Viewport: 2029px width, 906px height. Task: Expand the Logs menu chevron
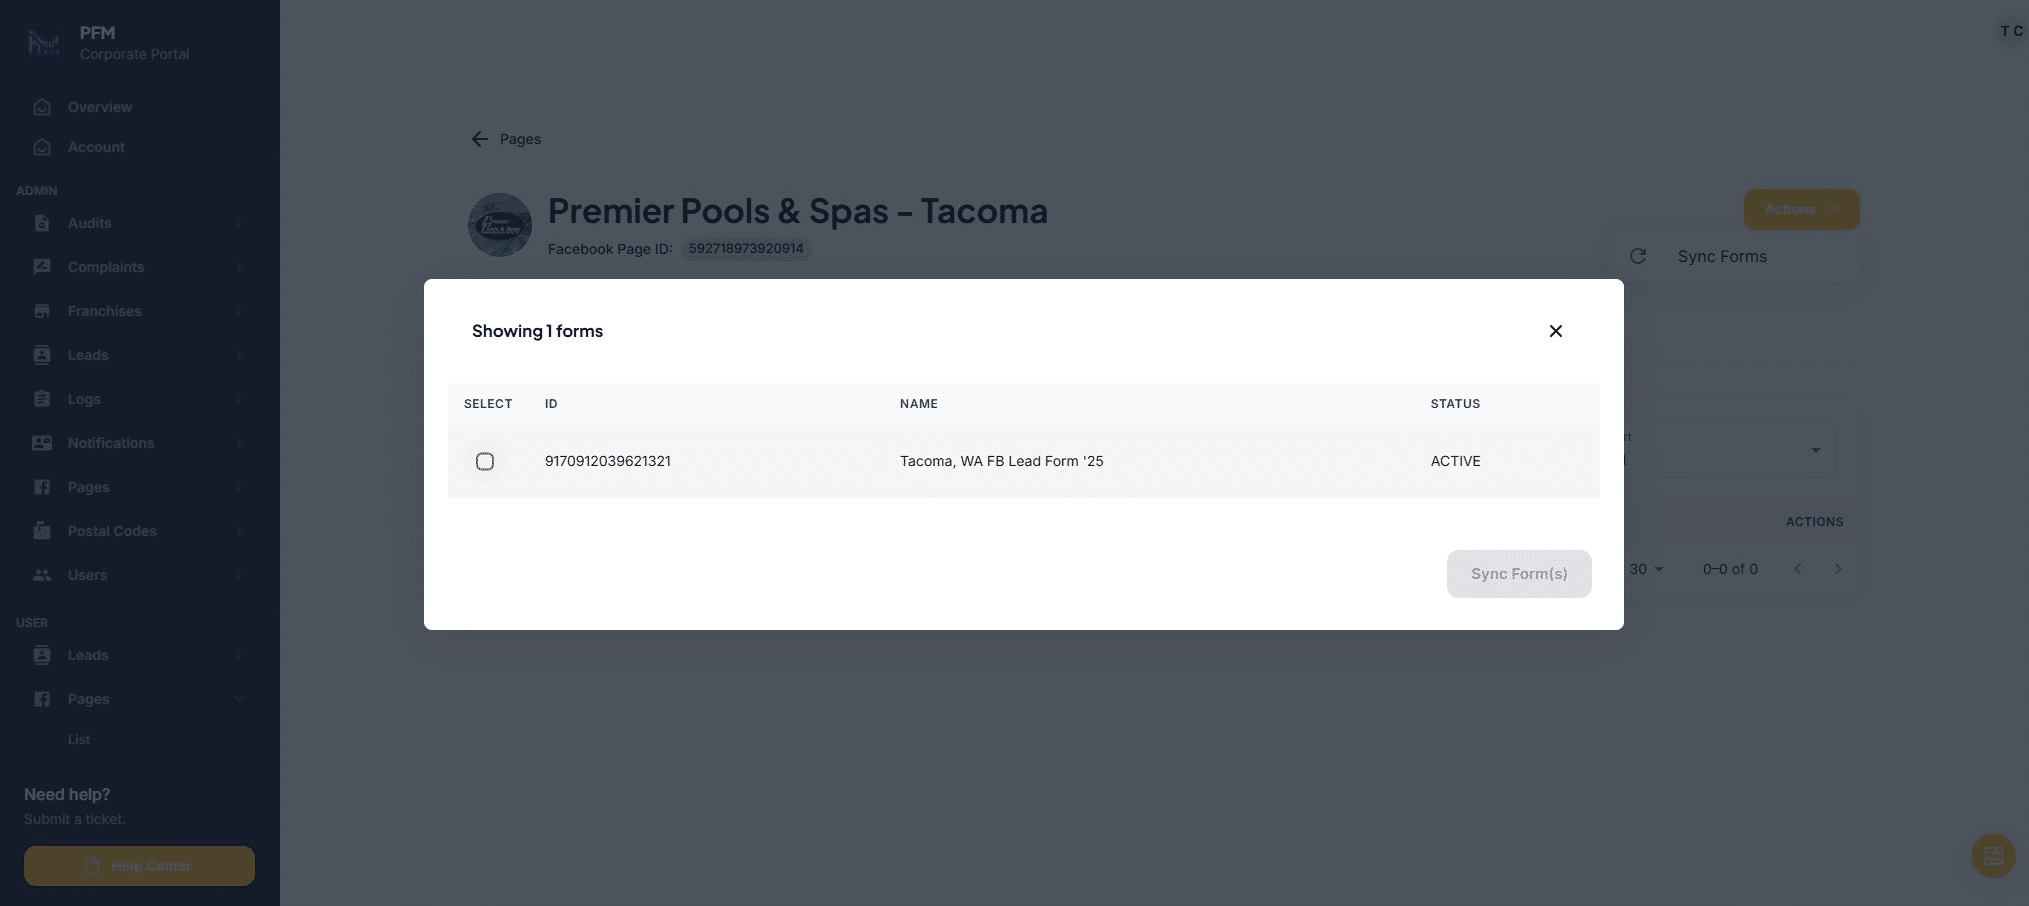[x=239, y=399]
